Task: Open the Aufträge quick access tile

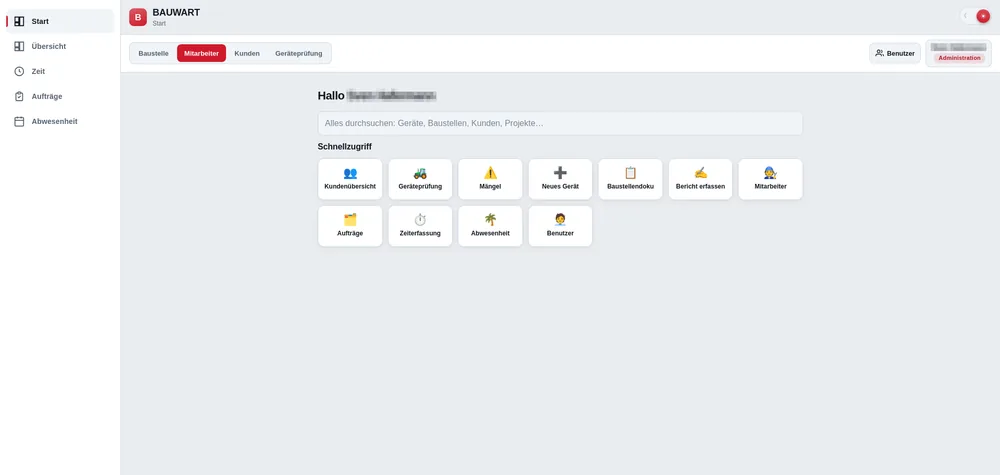Action: point(350,226)
